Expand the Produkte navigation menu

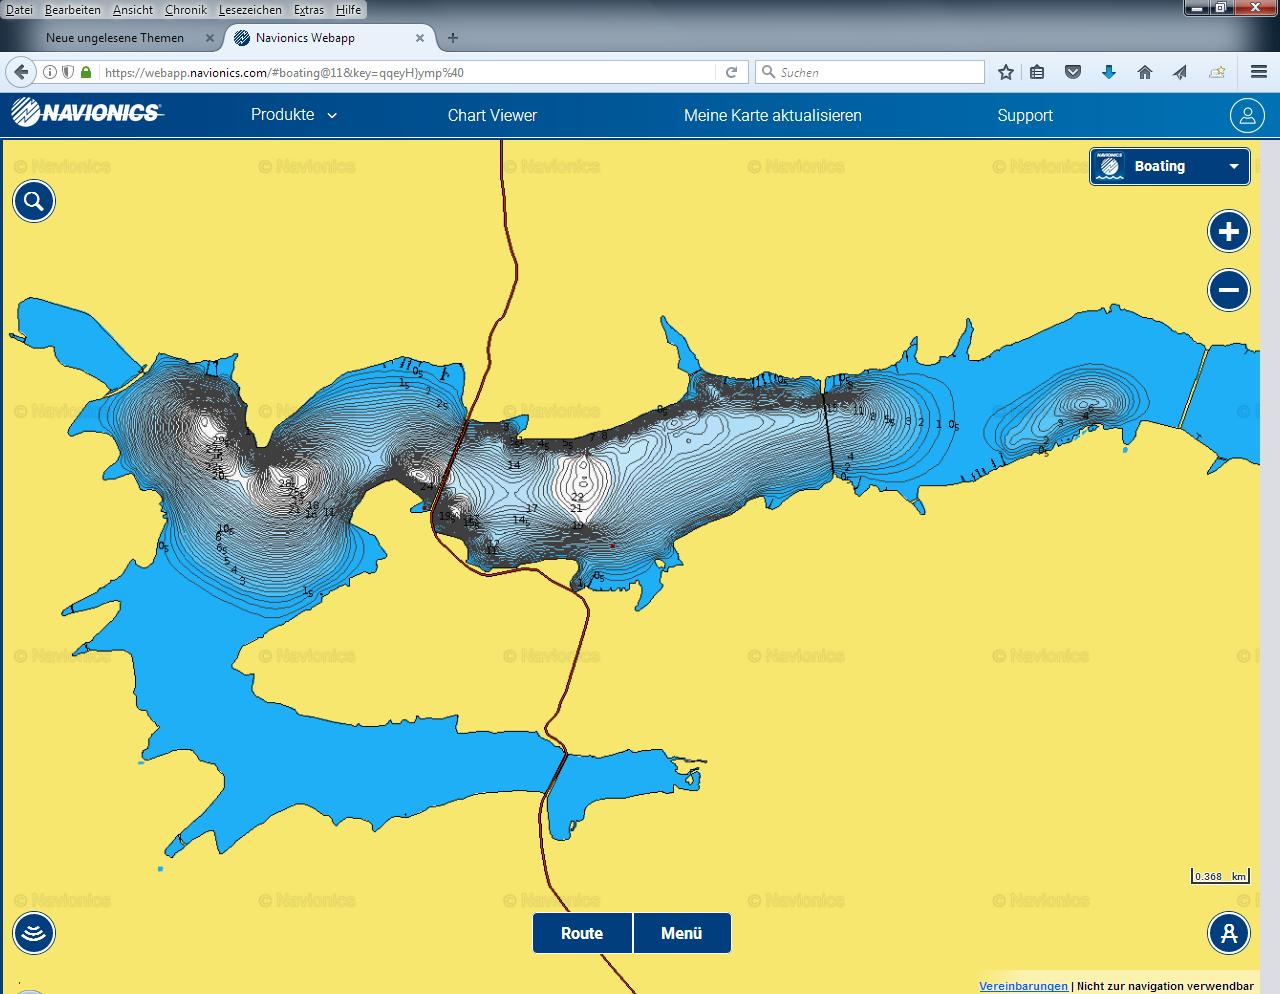coord(293,115)
